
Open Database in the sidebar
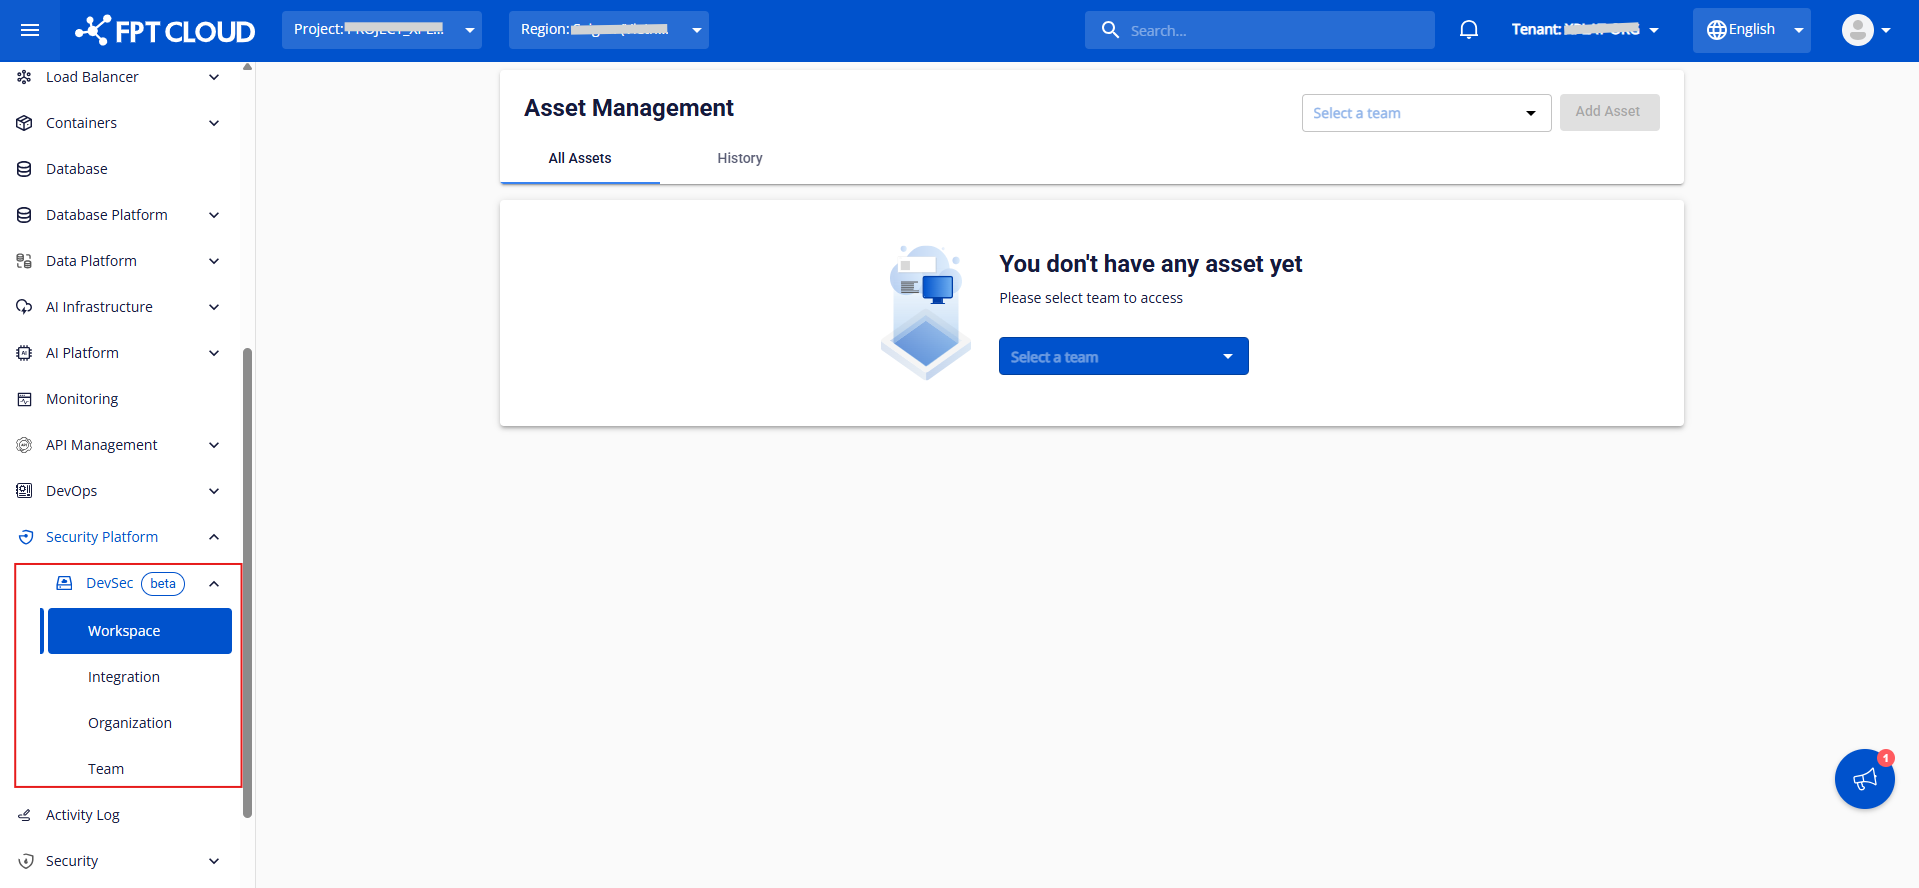[x=76, y=169]
